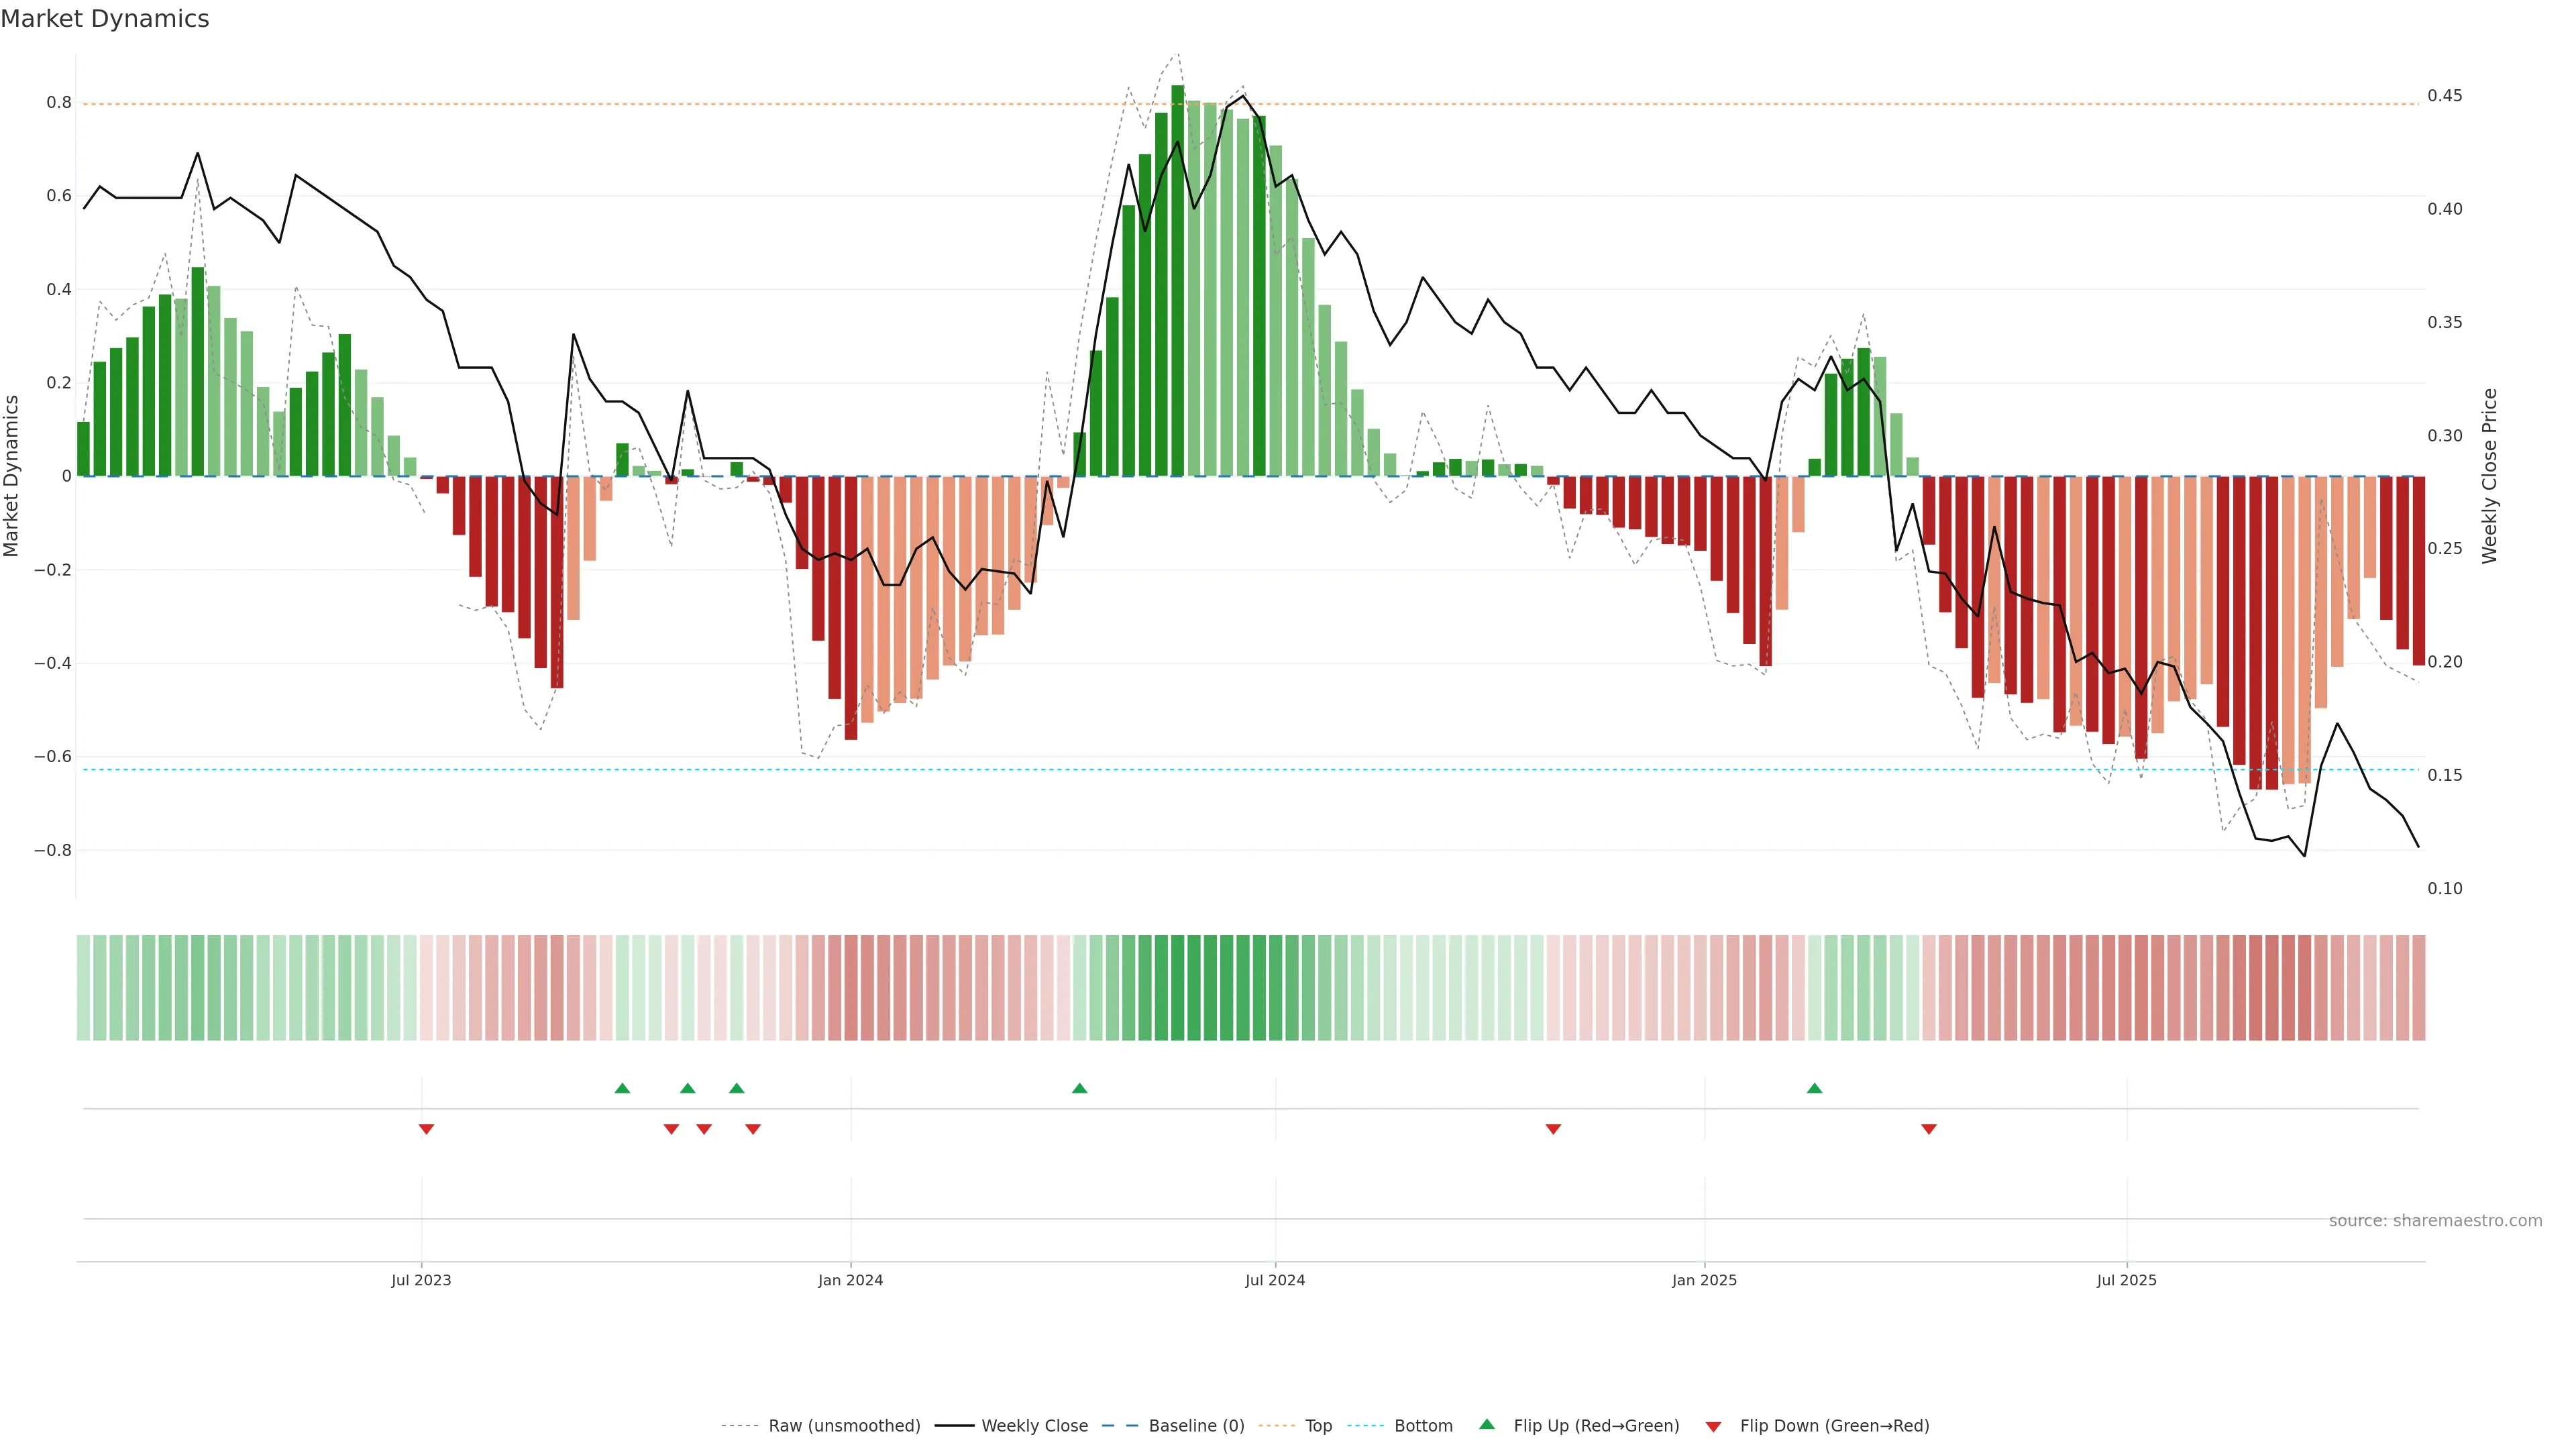The height and width of the screenshot is (1449, 2576).
Task: Click the Market Dynamics chart title
Action: tap(105, 19)
